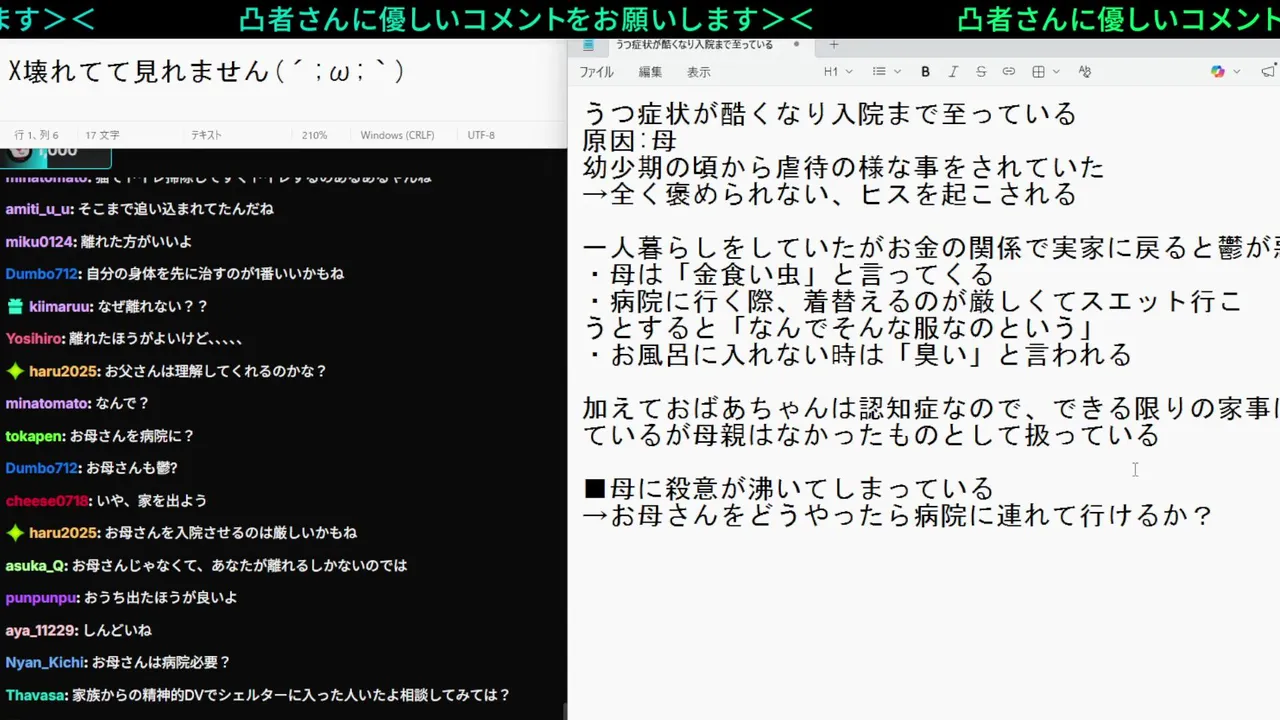Click the username cheese0718 in chat
This screenshot has width=1280, height=720.
click(x=47, y=501)
